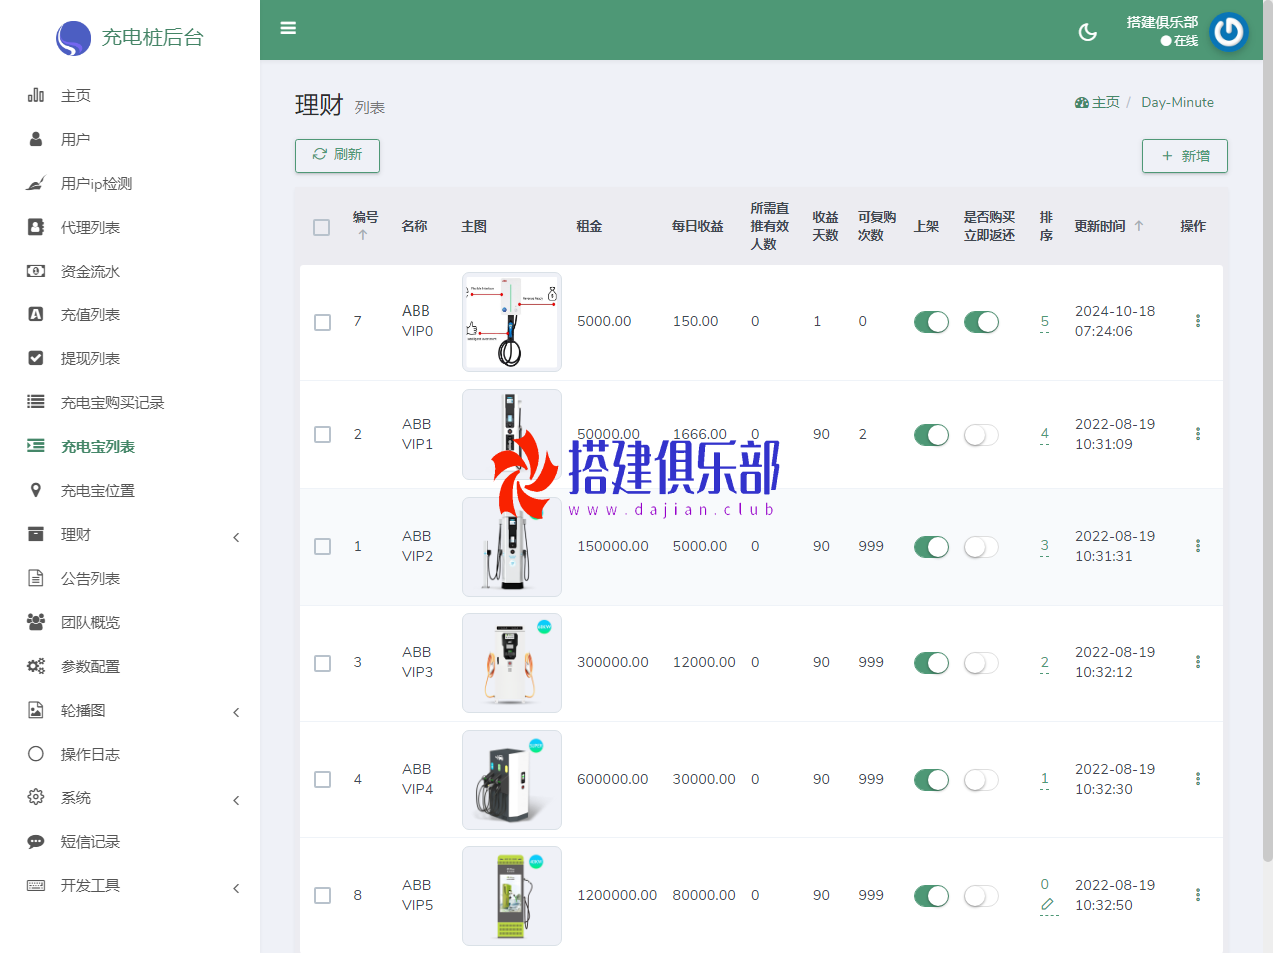The width and height of the screenshot is (1273, 953).
Task: Click the 团队概览 group icon
Action: [x=36, y=622]
